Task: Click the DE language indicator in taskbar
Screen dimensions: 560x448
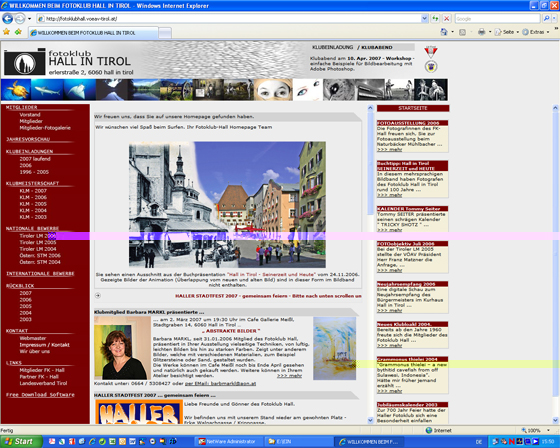Action: coord(479,442)
